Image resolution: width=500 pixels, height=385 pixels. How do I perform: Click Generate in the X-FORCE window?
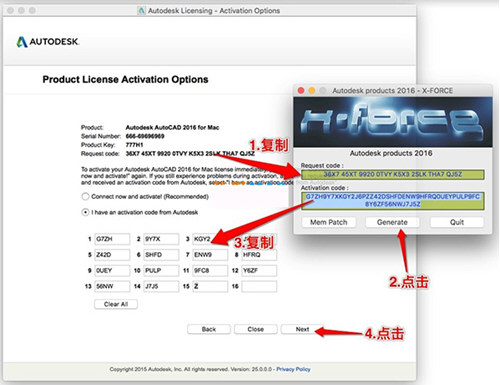point(392,222)
